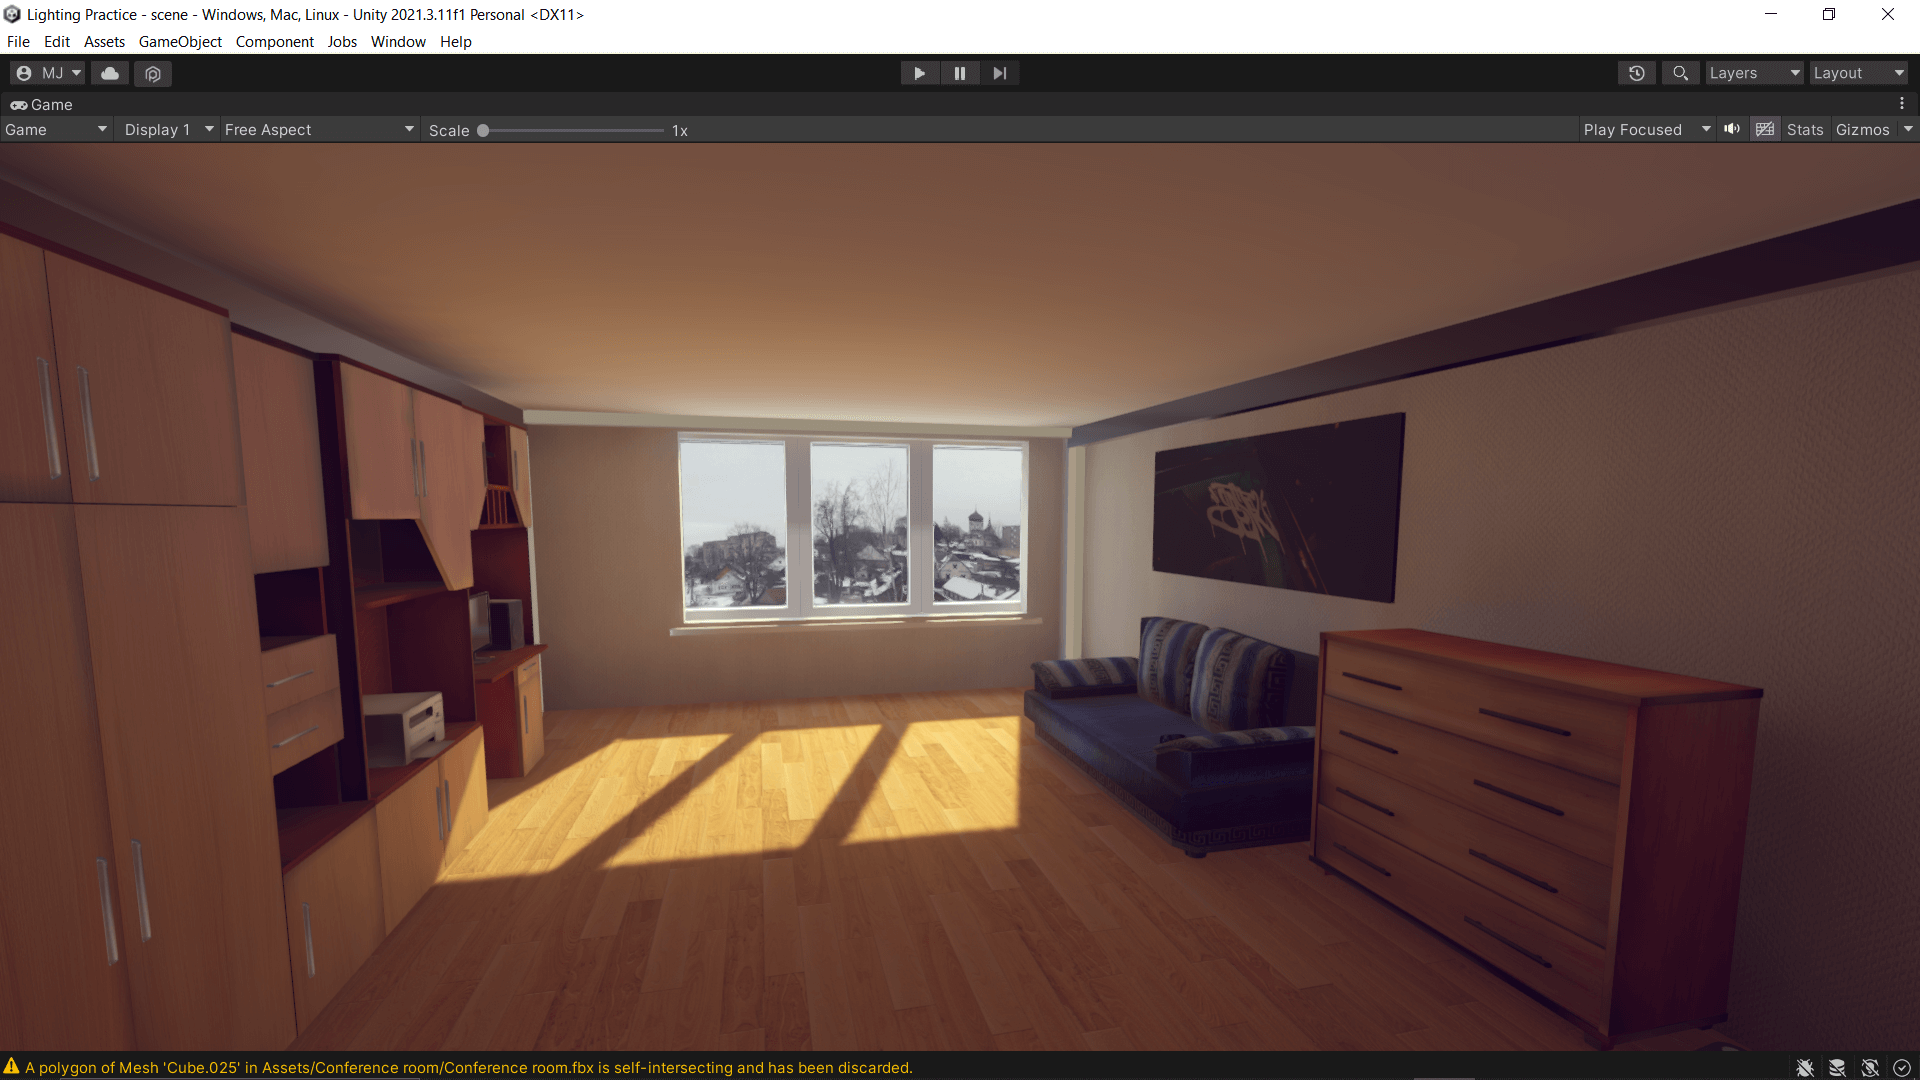Click the MJ account button
Image resolution: width=1920 pixels, height=1080 pixels.
pos(48,73)
